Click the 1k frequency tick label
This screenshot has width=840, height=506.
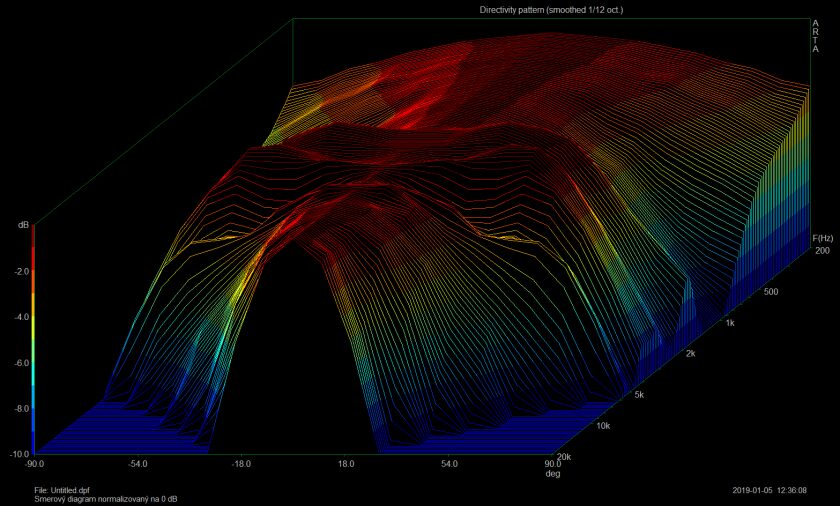[x=730, y=323]
